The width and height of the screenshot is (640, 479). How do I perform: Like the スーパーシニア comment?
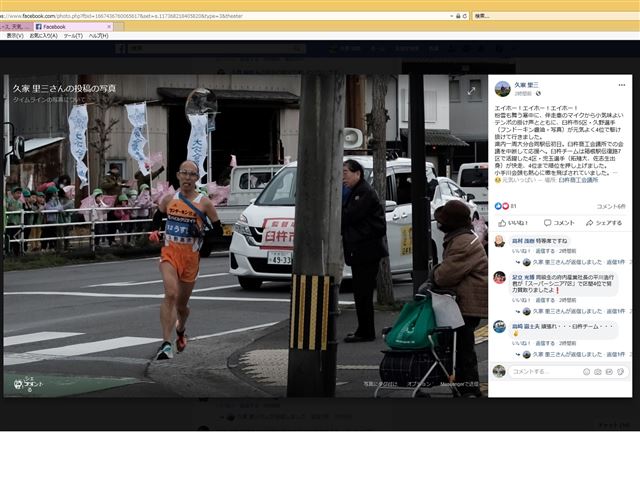point(521,300)
